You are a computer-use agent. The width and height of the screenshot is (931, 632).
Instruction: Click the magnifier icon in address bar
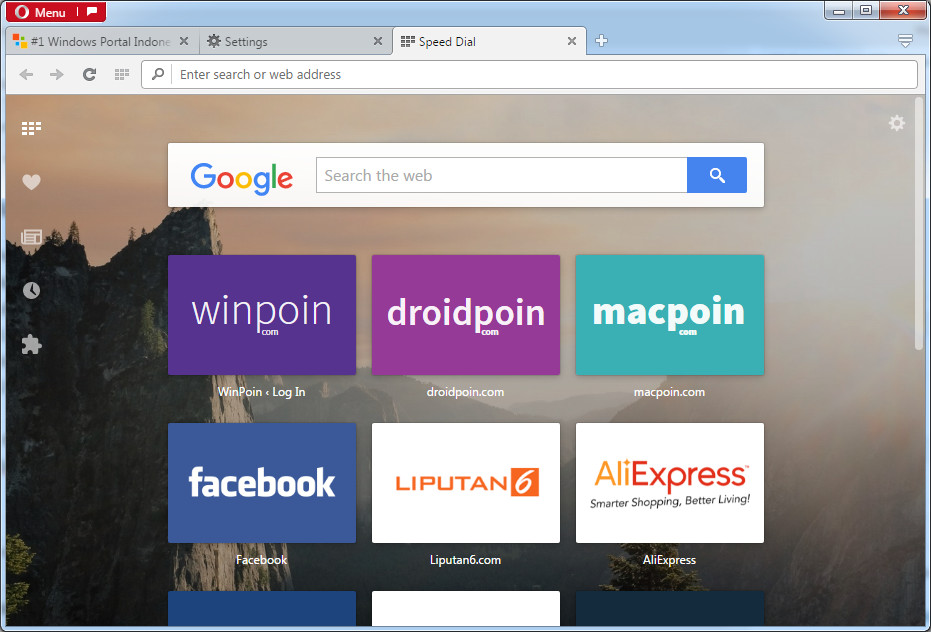(158, 74)
